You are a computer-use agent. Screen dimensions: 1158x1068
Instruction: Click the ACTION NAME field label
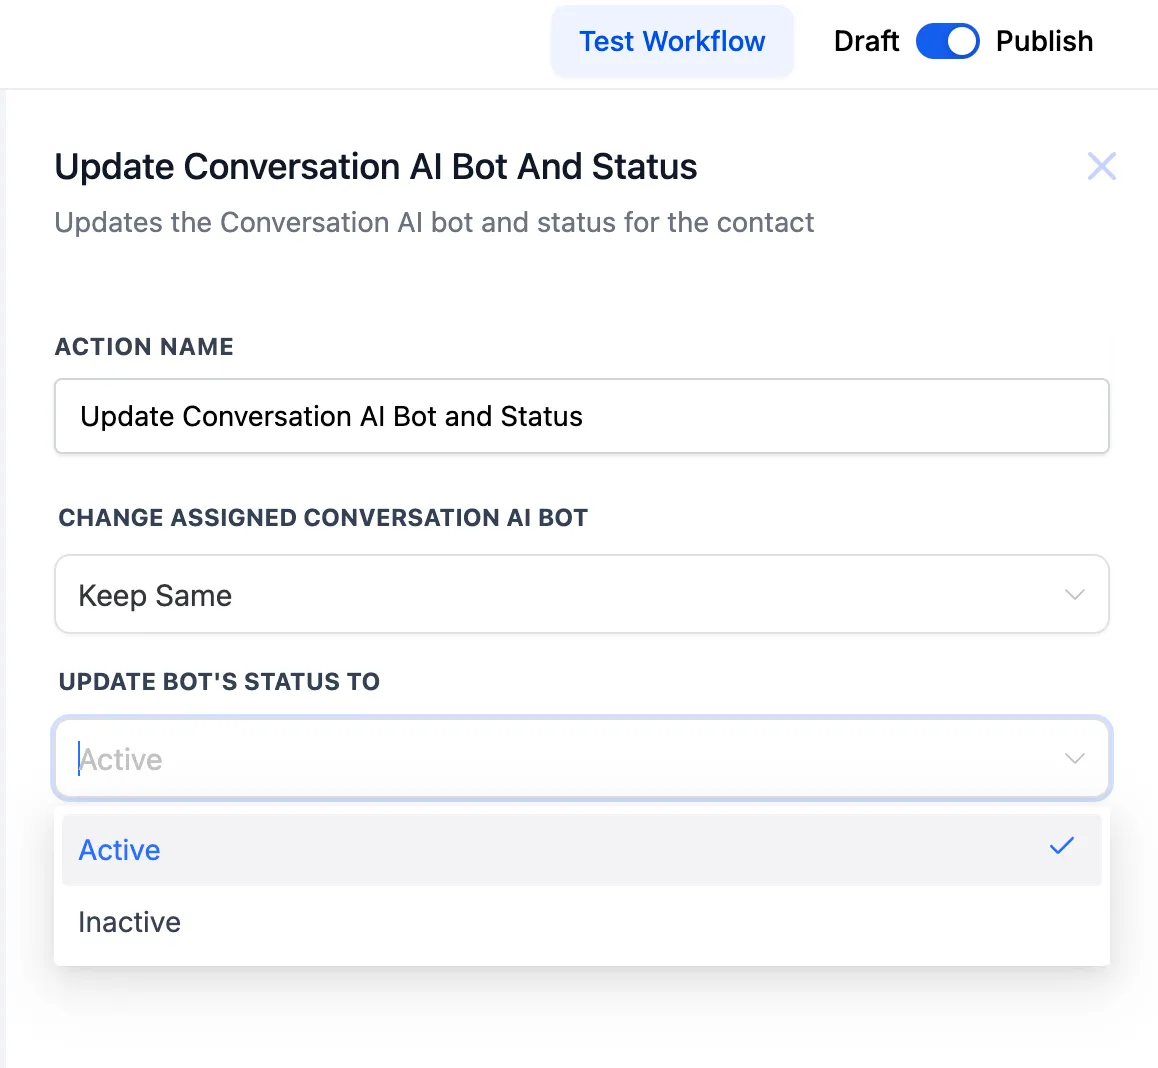pyautogui.click(x=144, y=347)
